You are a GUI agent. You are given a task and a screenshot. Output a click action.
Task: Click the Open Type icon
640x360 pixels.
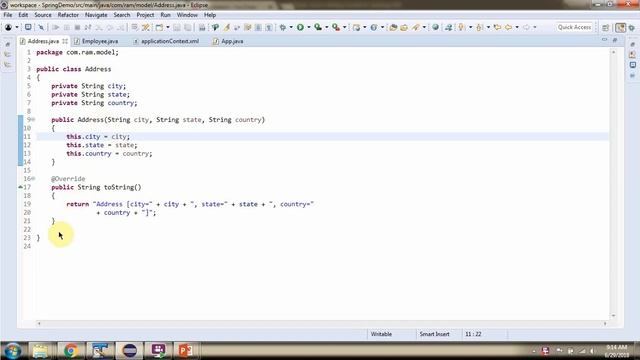click(393, 27)
